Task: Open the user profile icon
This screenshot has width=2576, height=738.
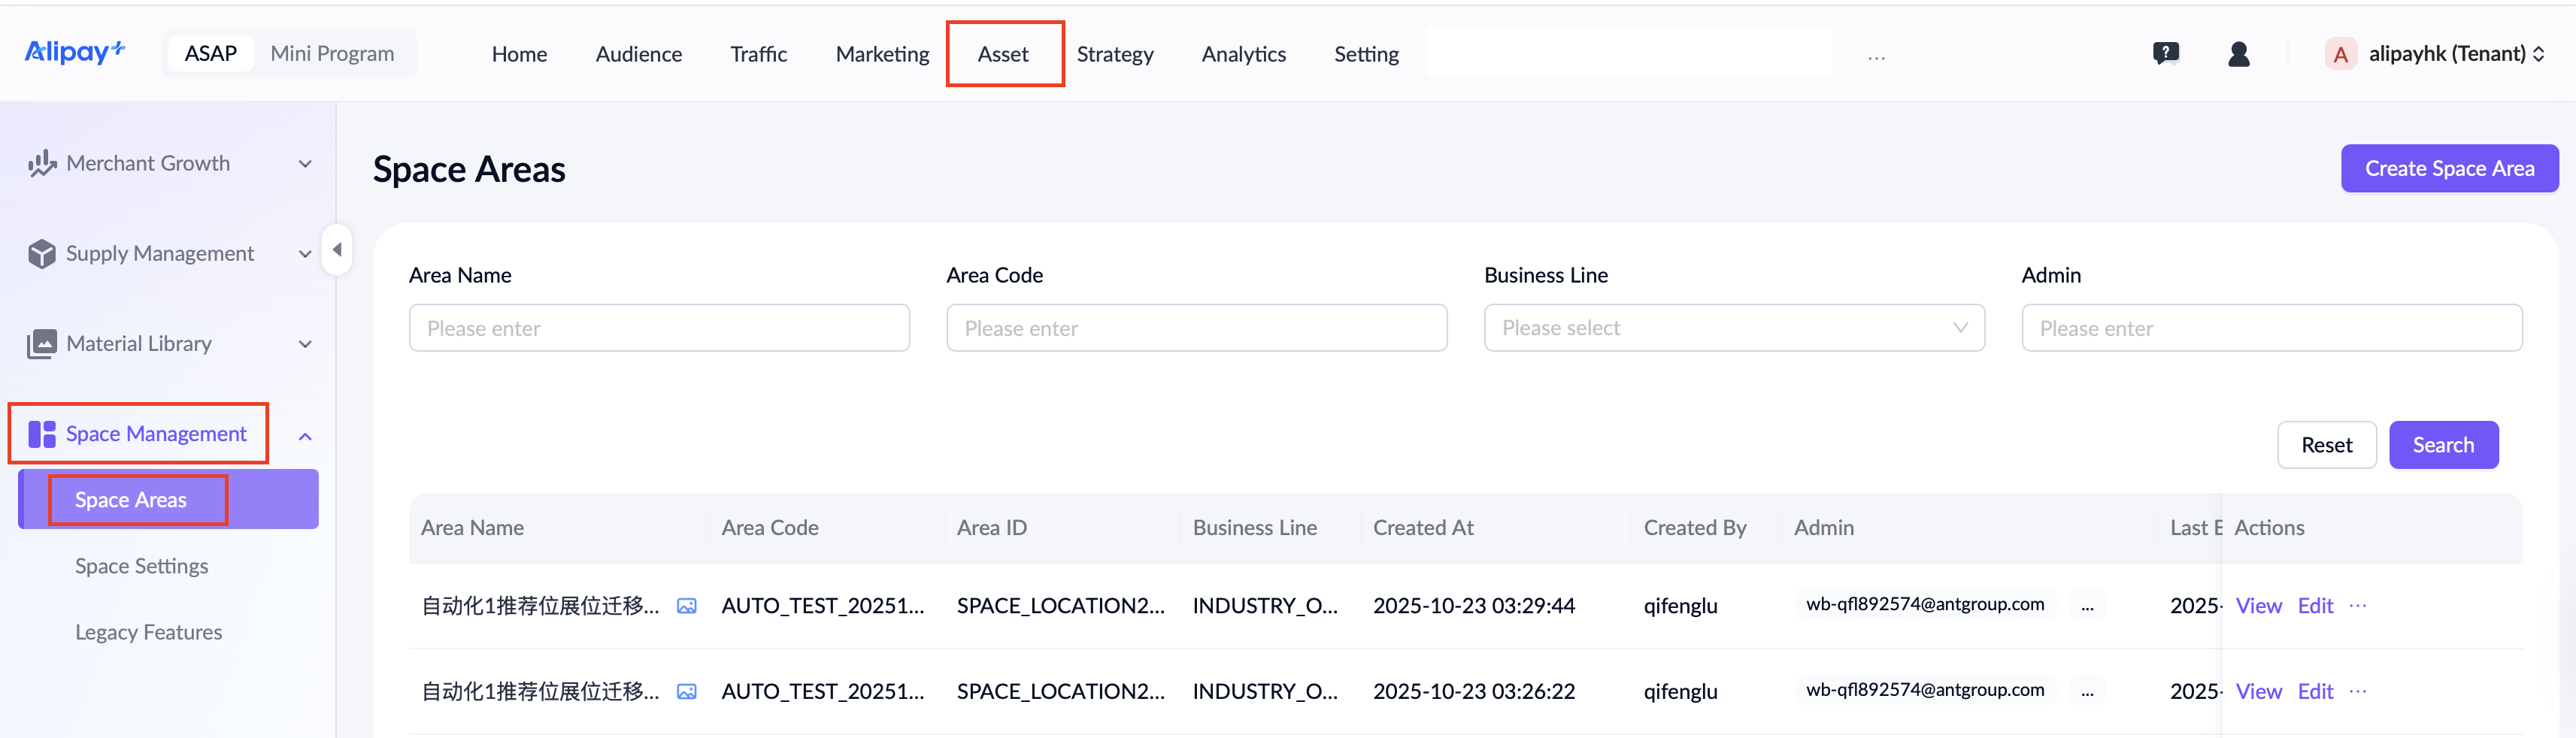Action: pos(2238,54)
